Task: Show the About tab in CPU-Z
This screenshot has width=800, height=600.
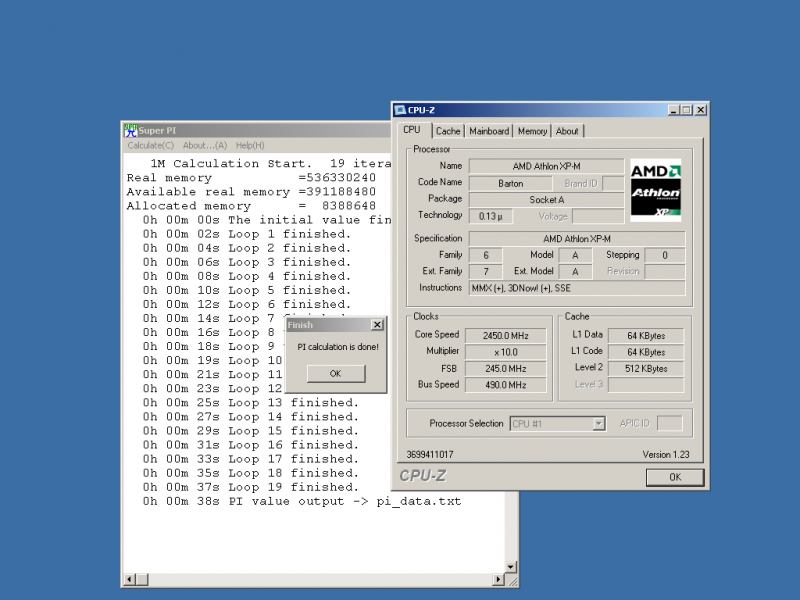Action: [x=567, y=131]
